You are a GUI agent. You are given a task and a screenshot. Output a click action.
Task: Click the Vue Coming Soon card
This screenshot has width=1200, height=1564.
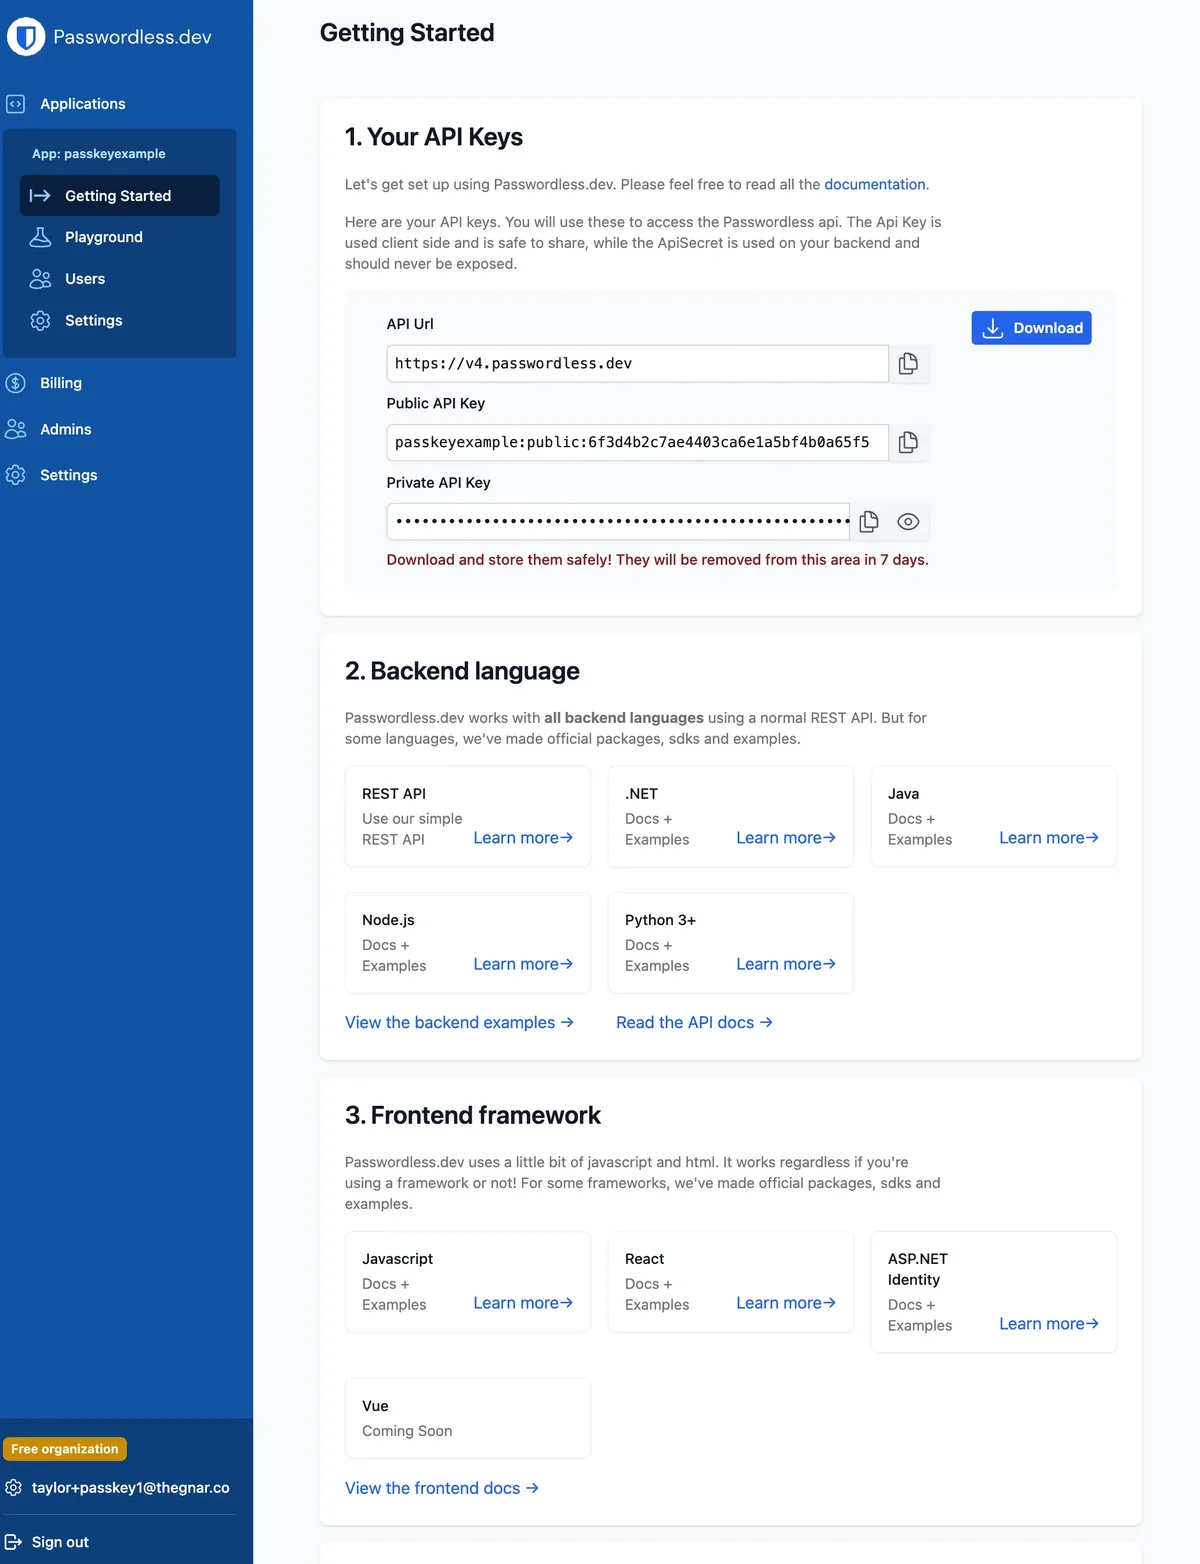pos(468,1418)
